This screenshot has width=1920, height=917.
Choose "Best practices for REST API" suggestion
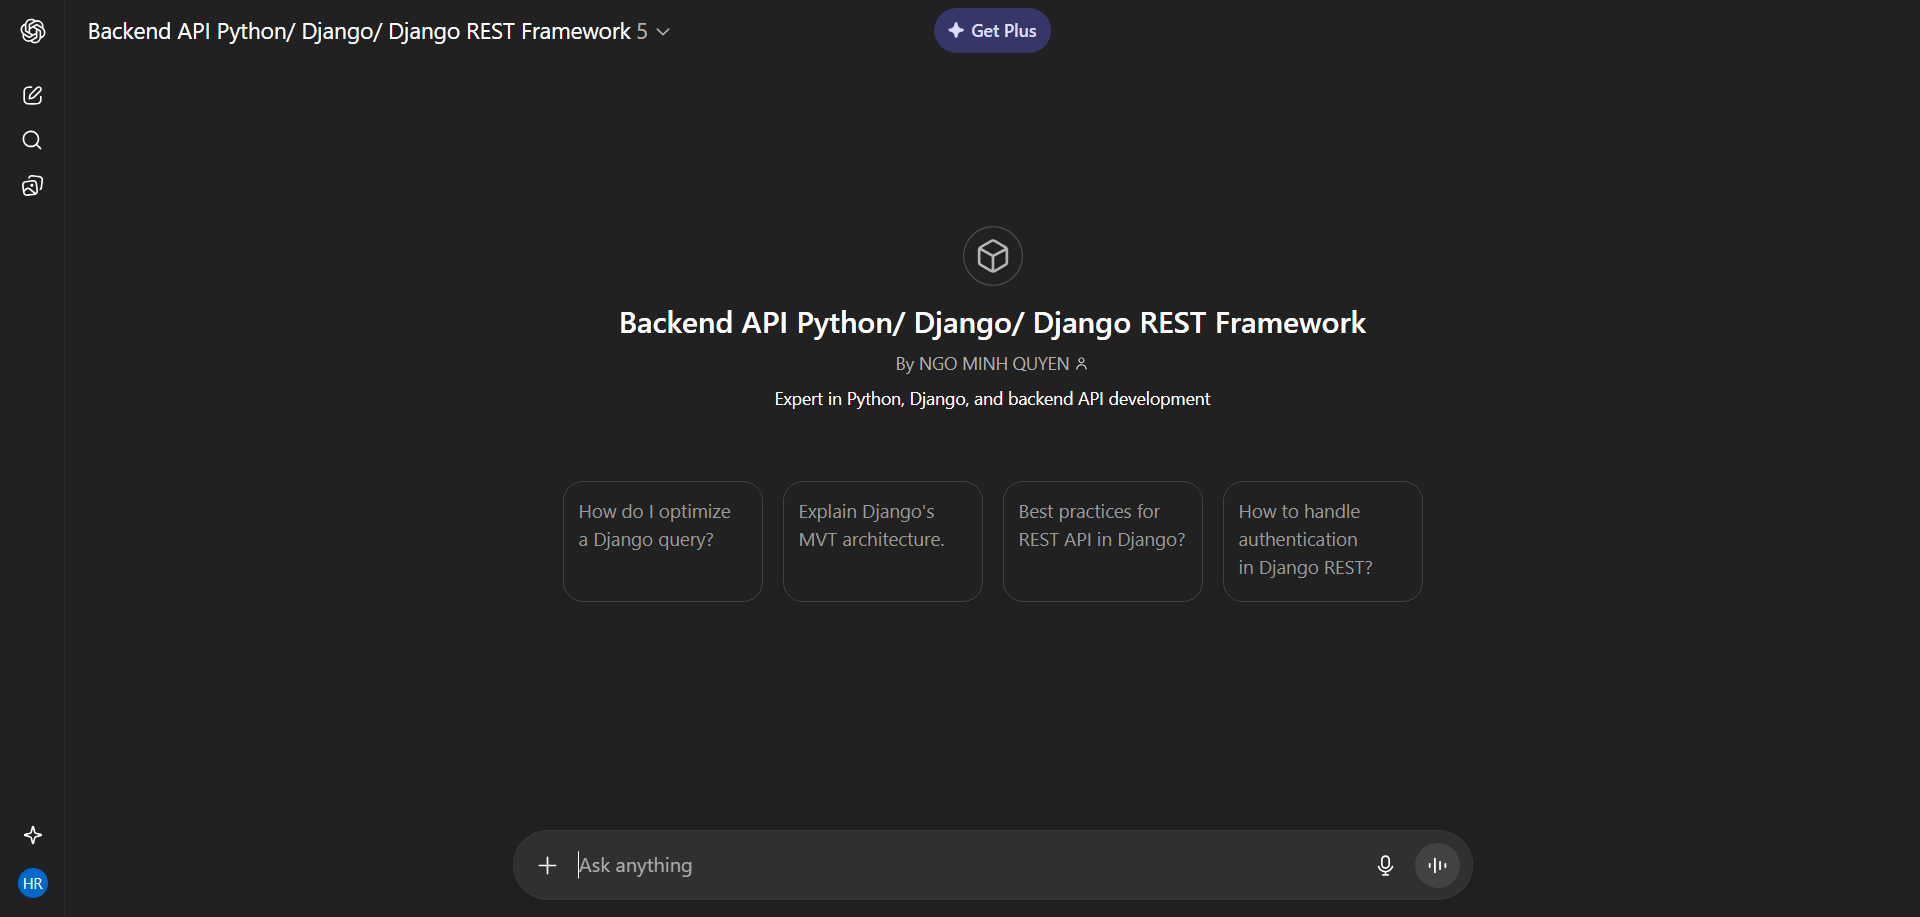click(1102, 541)
